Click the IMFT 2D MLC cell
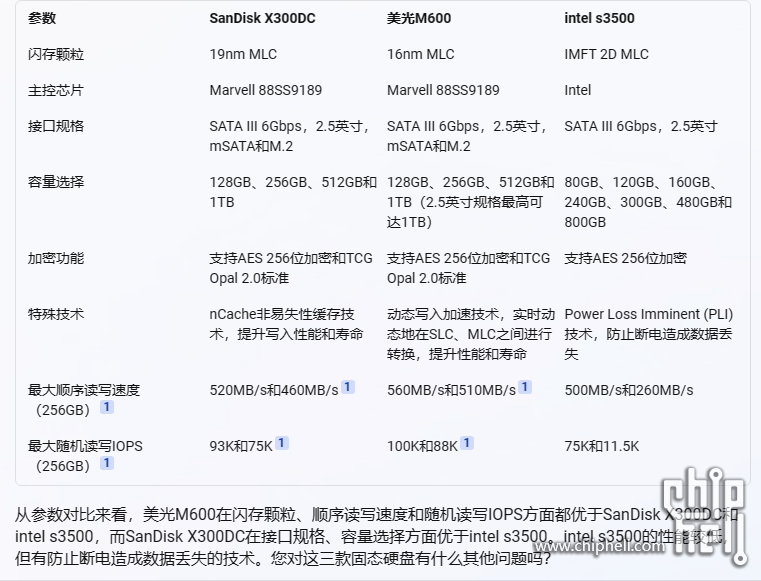This screenshot has width=761, height=581. click(x=607, y=54)
